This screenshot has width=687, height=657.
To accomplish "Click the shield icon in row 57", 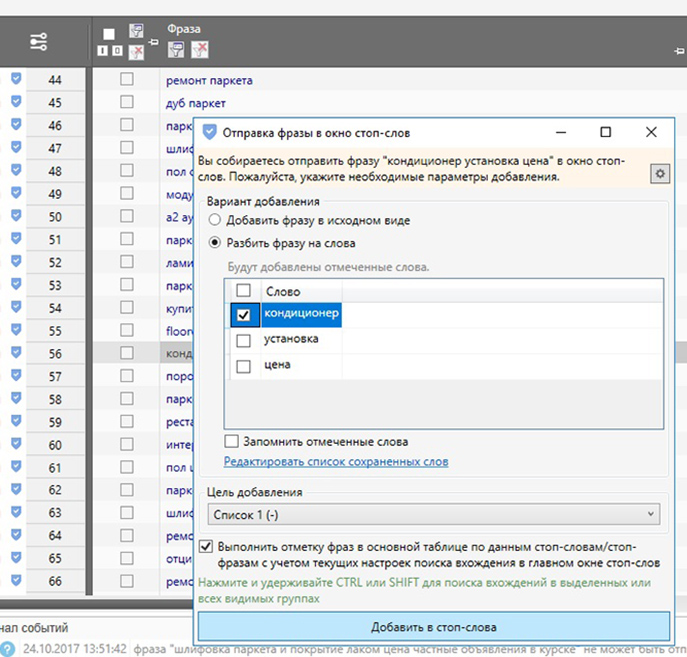I will click(16, 375).
